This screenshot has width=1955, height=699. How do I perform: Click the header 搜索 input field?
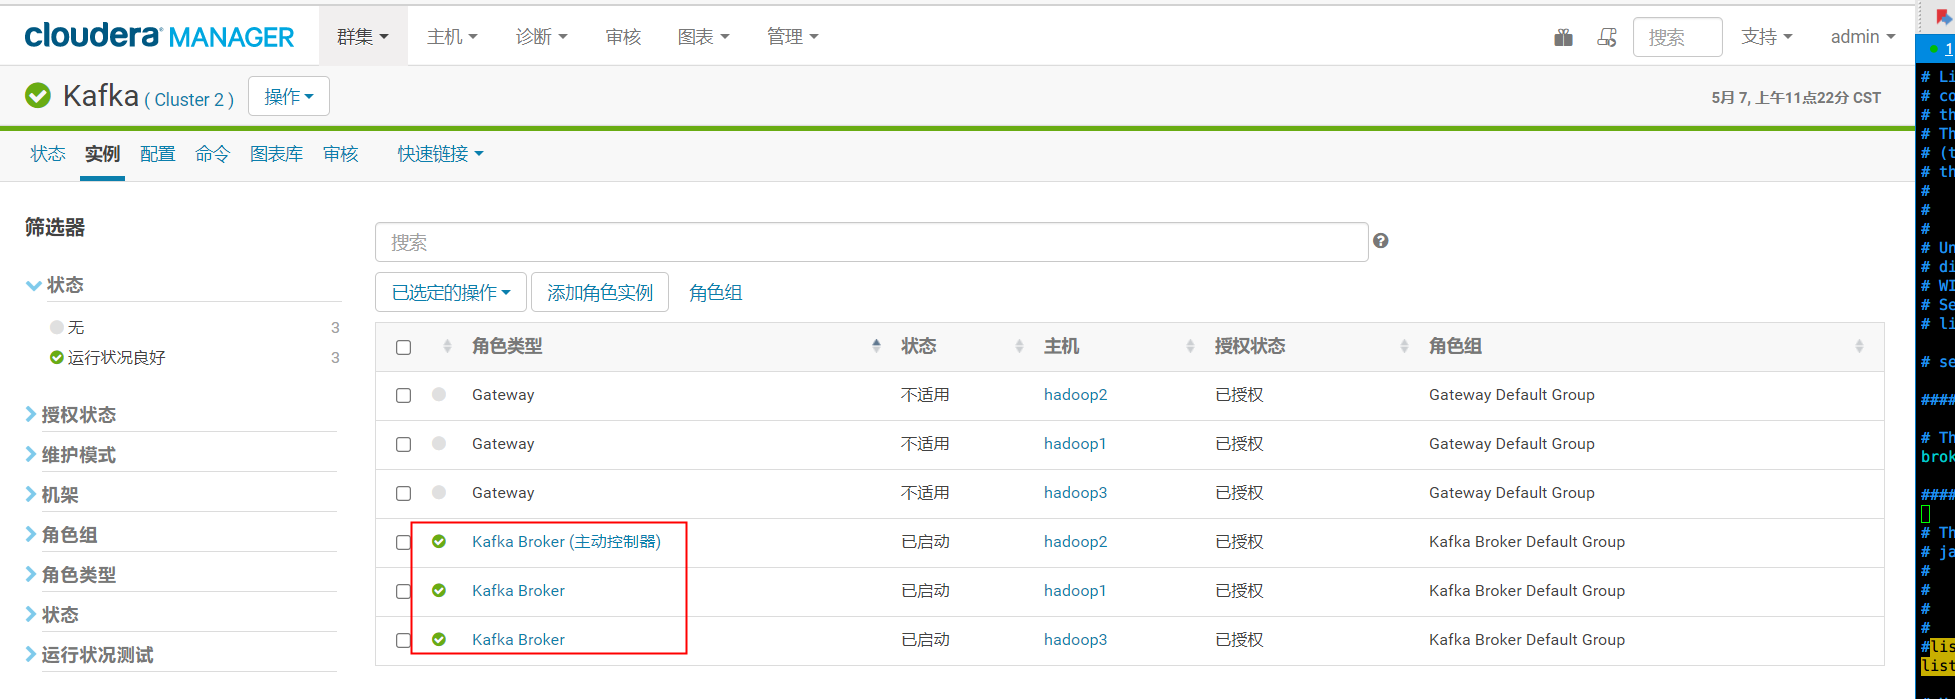1677,37
